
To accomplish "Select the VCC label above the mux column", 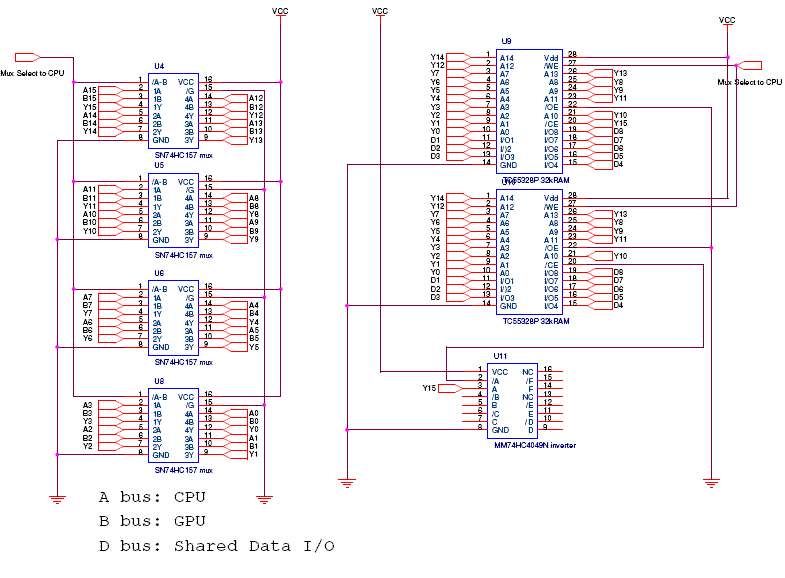I will pos(283,11).
